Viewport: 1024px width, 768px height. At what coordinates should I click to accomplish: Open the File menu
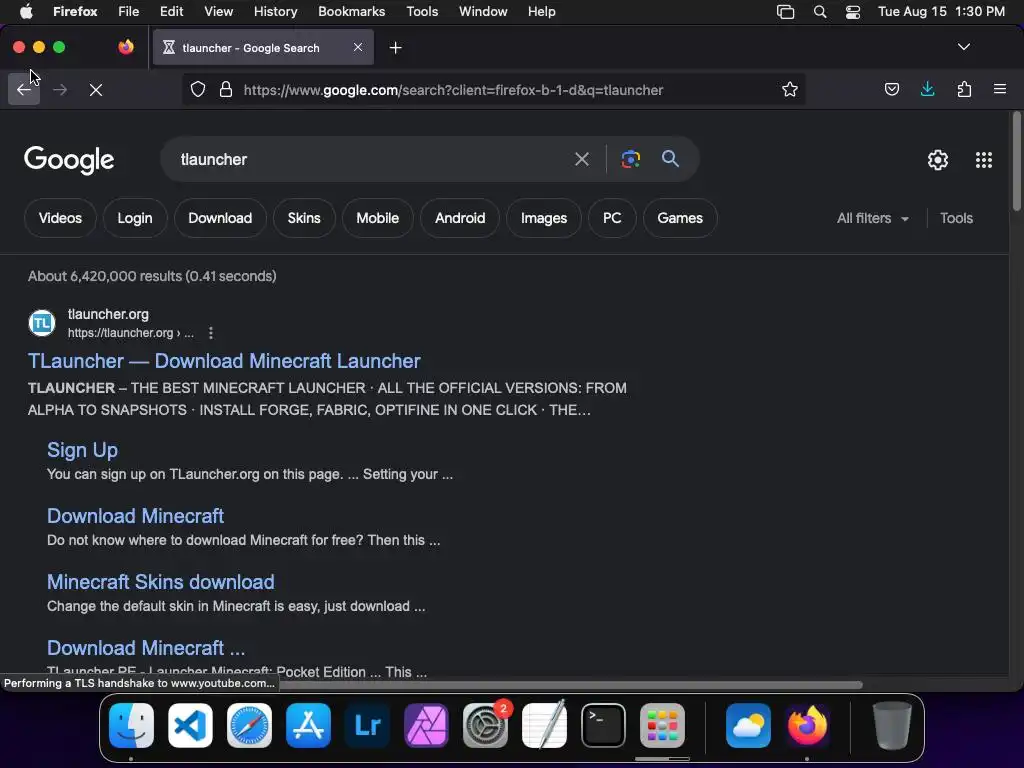(129, 12)
